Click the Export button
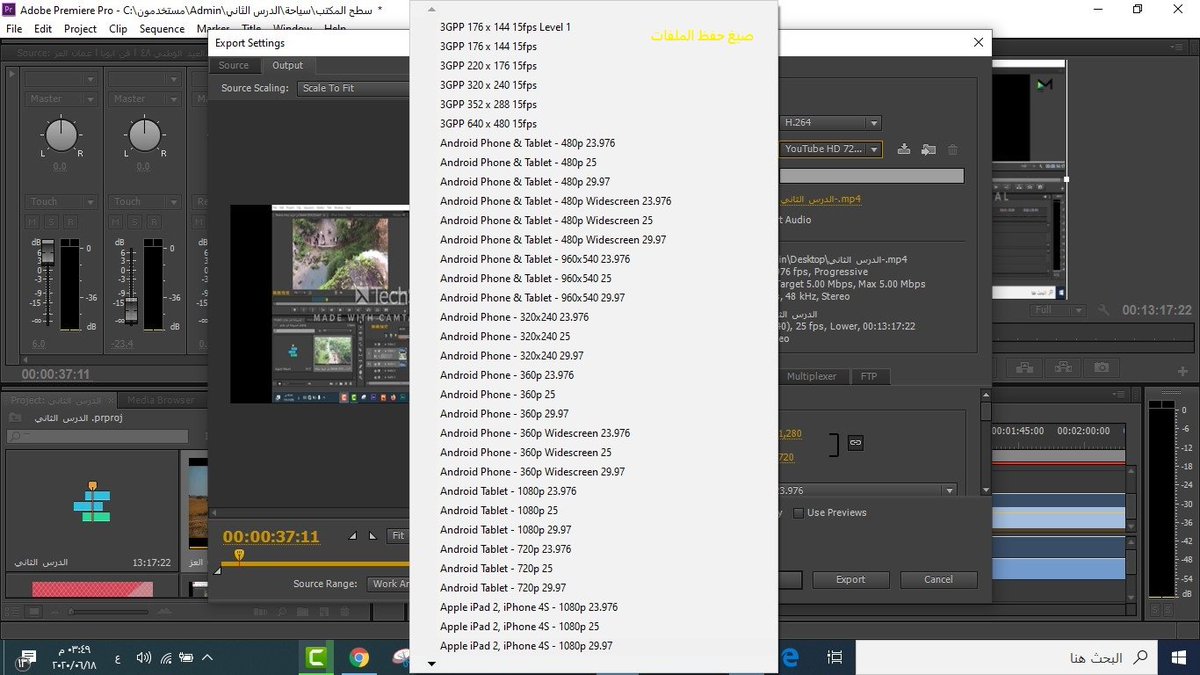This screenshot has height=675, width=1200. 851,579
